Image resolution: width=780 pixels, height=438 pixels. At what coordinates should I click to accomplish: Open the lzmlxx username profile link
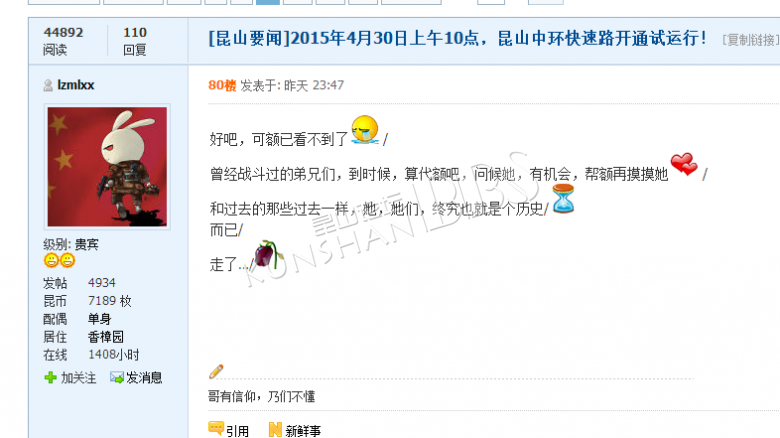(x=76, y=85)
